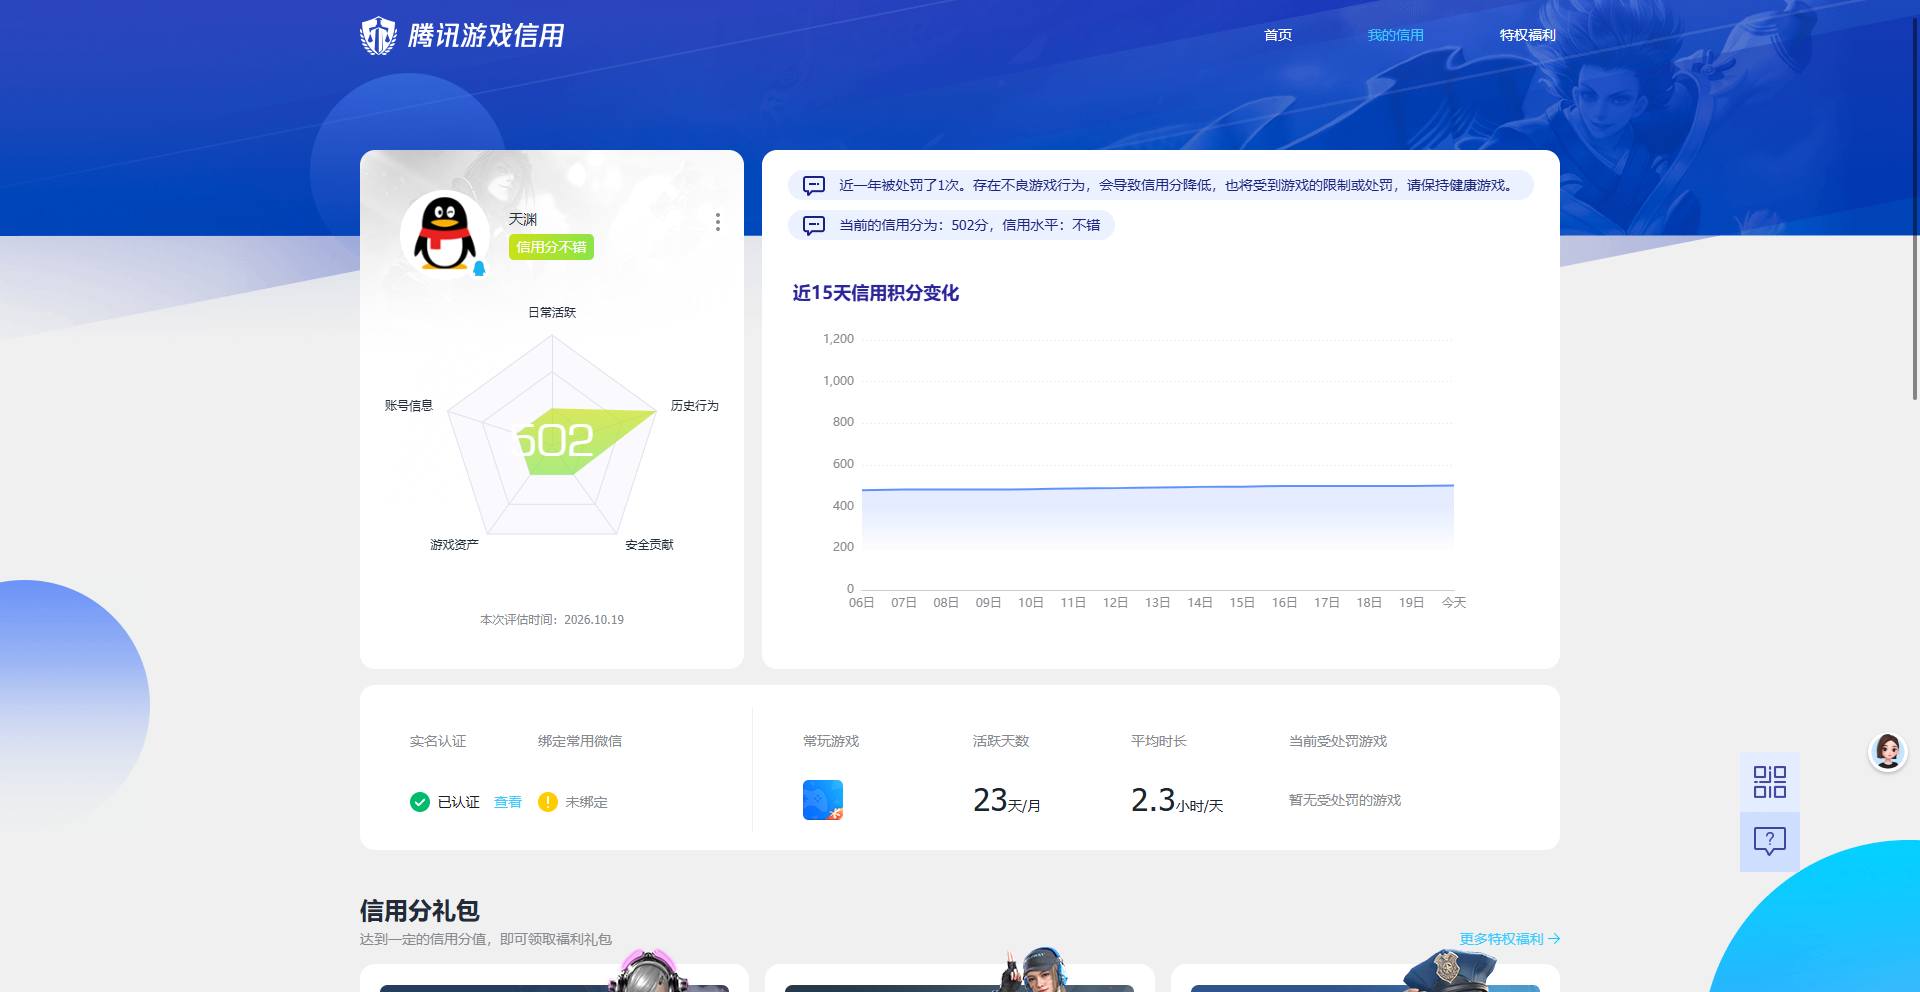
Task: Select the 我的信用 navigation tab
Action: click(1395, 35)
